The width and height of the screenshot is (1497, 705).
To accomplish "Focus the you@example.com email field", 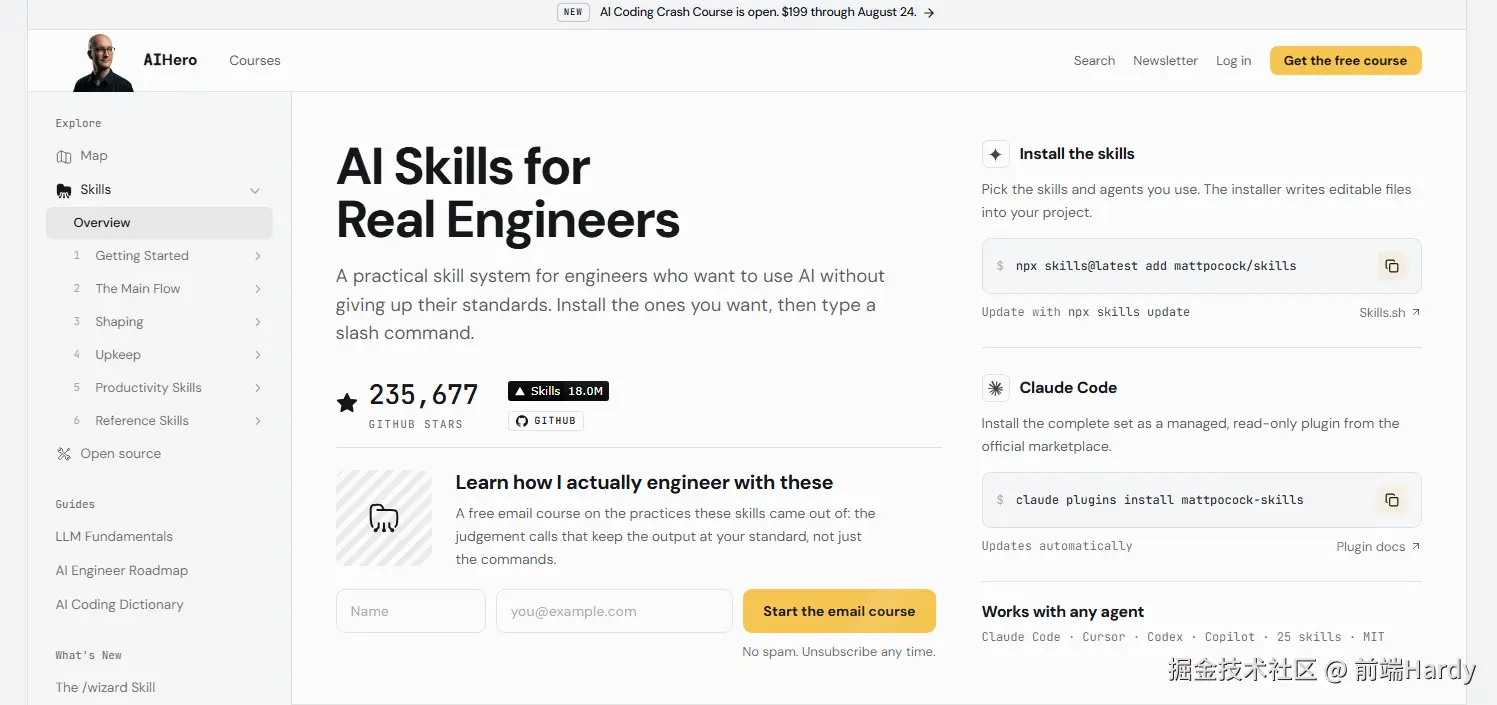I will point(614,611).
